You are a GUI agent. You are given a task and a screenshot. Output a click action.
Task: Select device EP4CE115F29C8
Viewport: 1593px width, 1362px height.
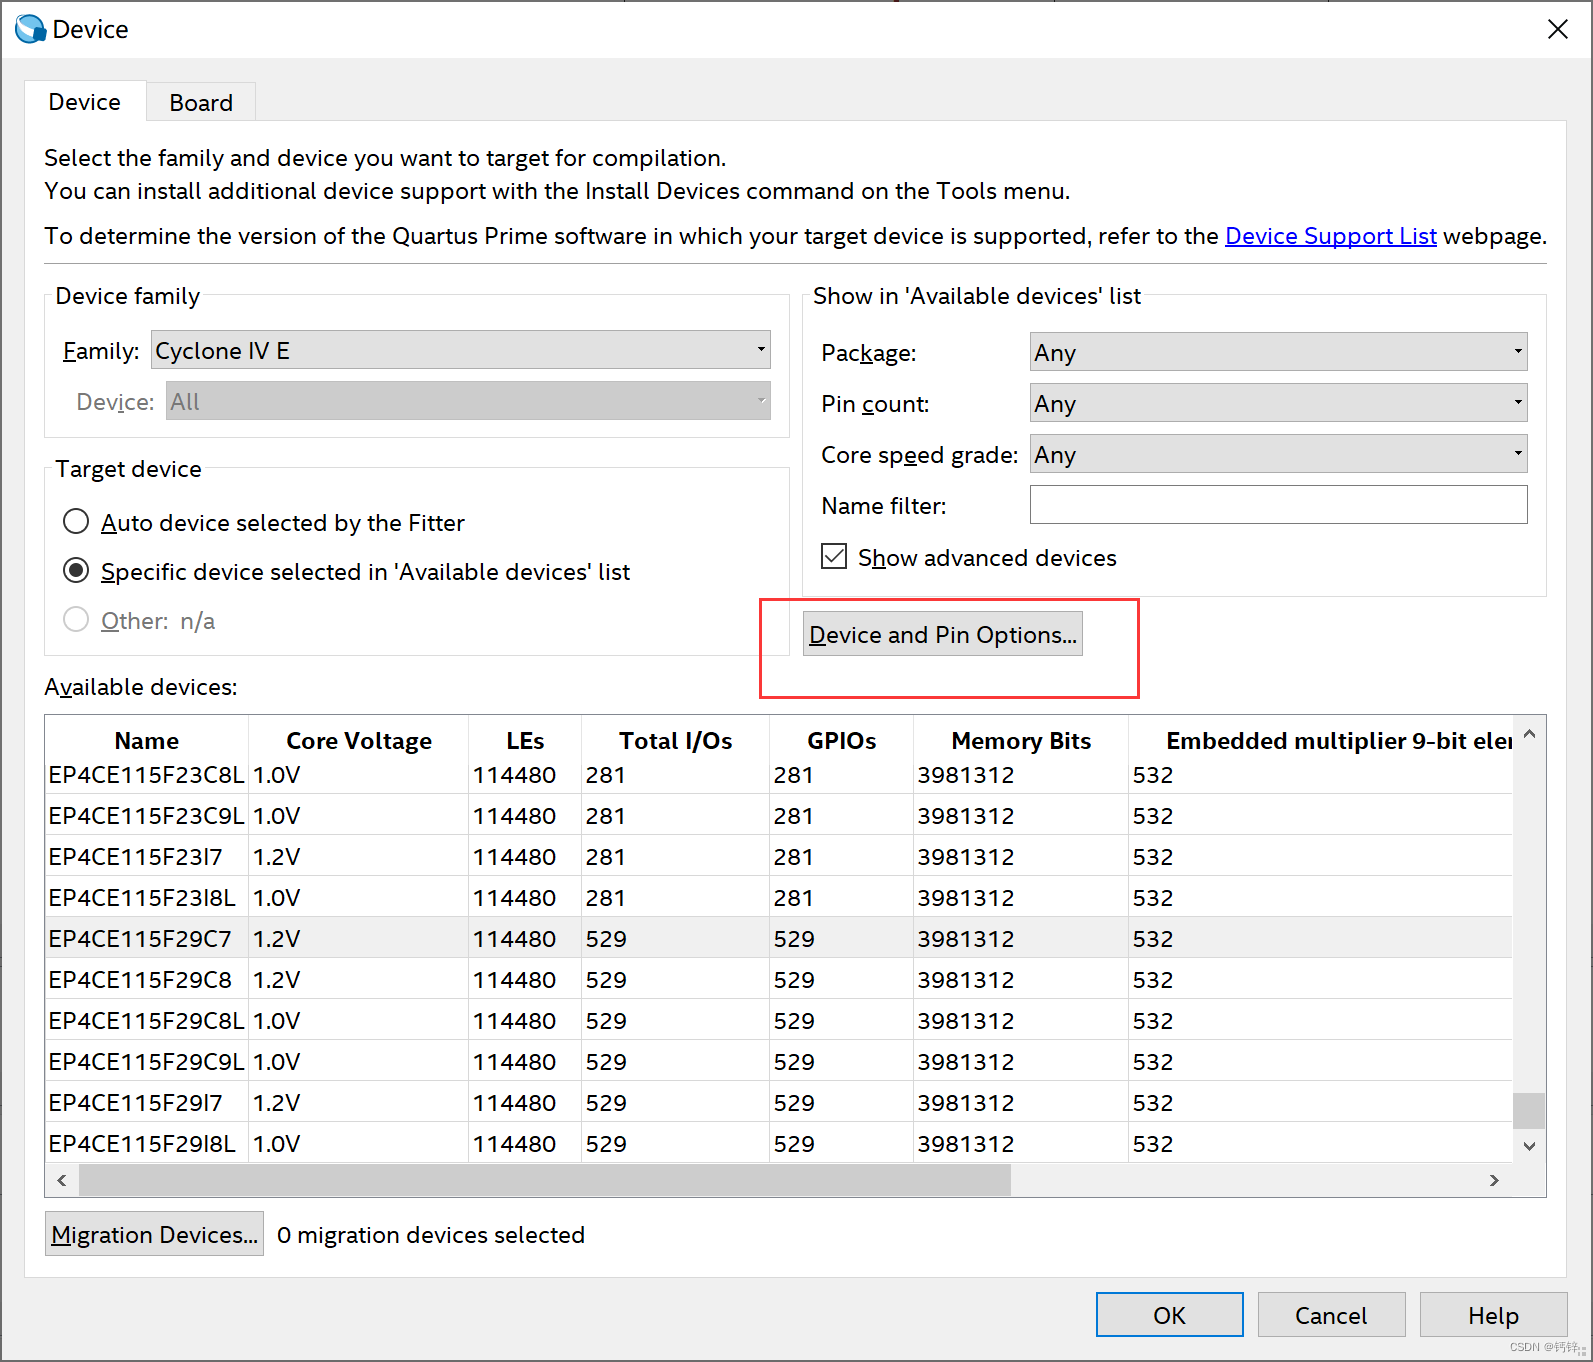pos(778,980)
